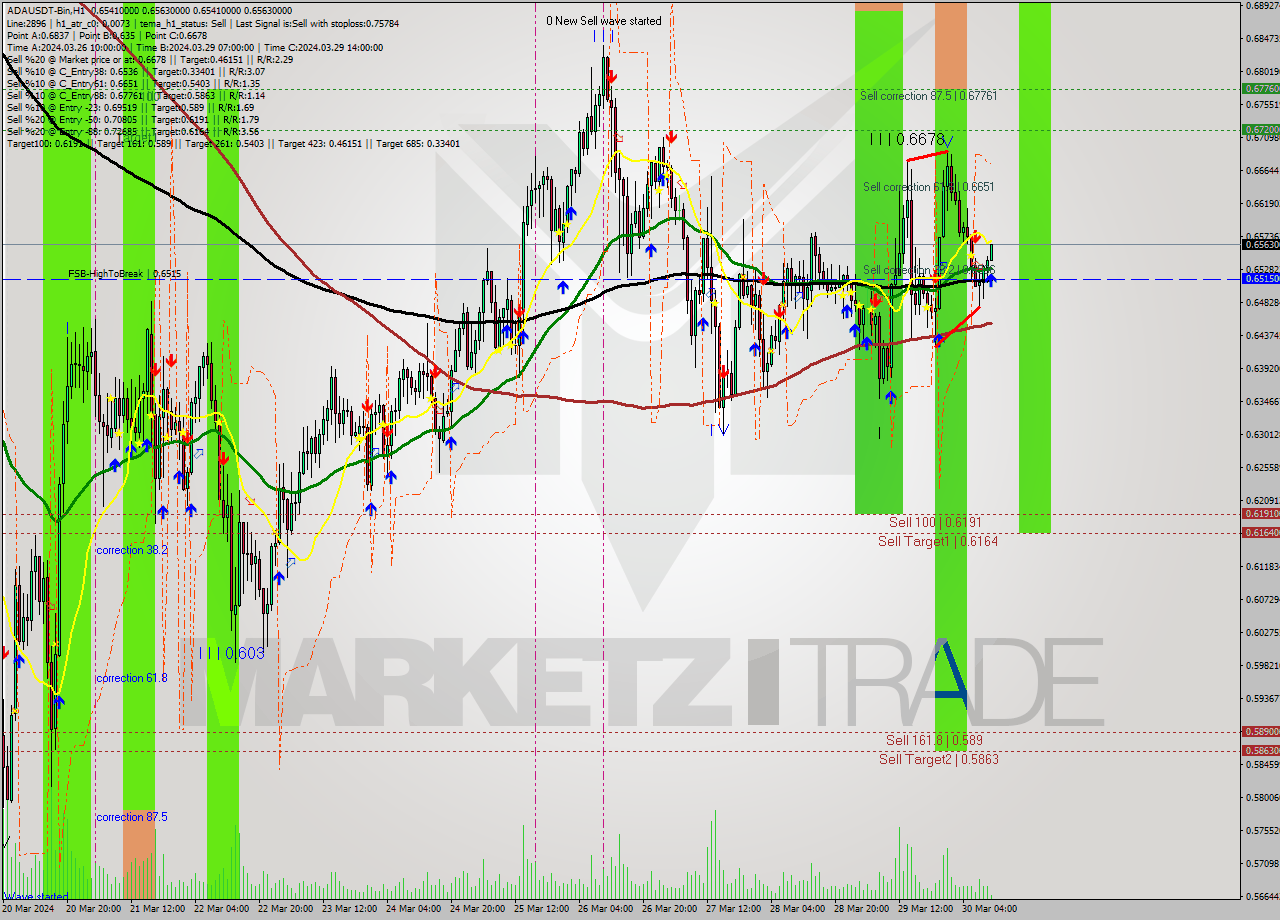Click the '25 Mar 12:00' time axis label
Screen dimensions: 1280x920
[541, 909]
